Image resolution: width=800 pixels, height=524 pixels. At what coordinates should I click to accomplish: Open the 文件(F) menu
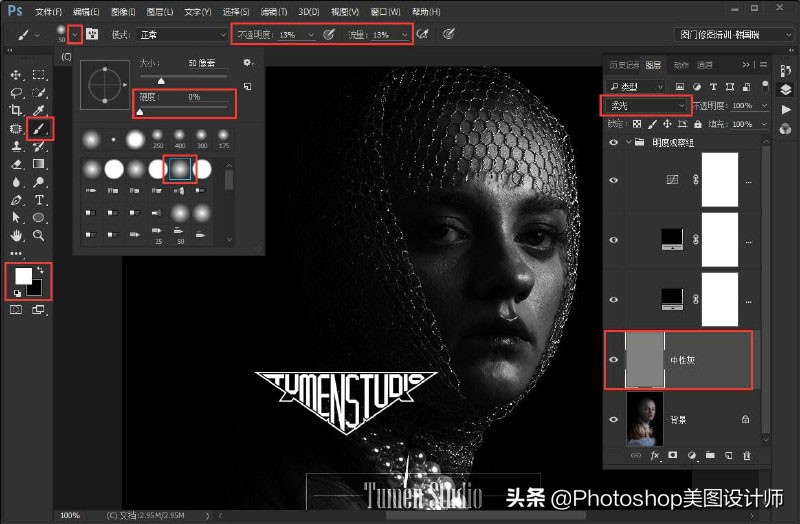click(49, 11)
